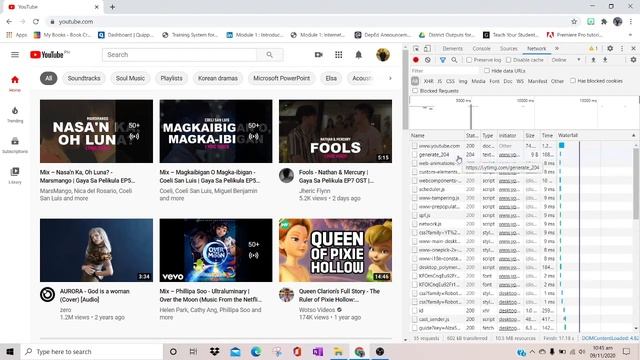Show hidden system tray icons
The width and height of the screenshot is (640, 360).
pos(532,351)
